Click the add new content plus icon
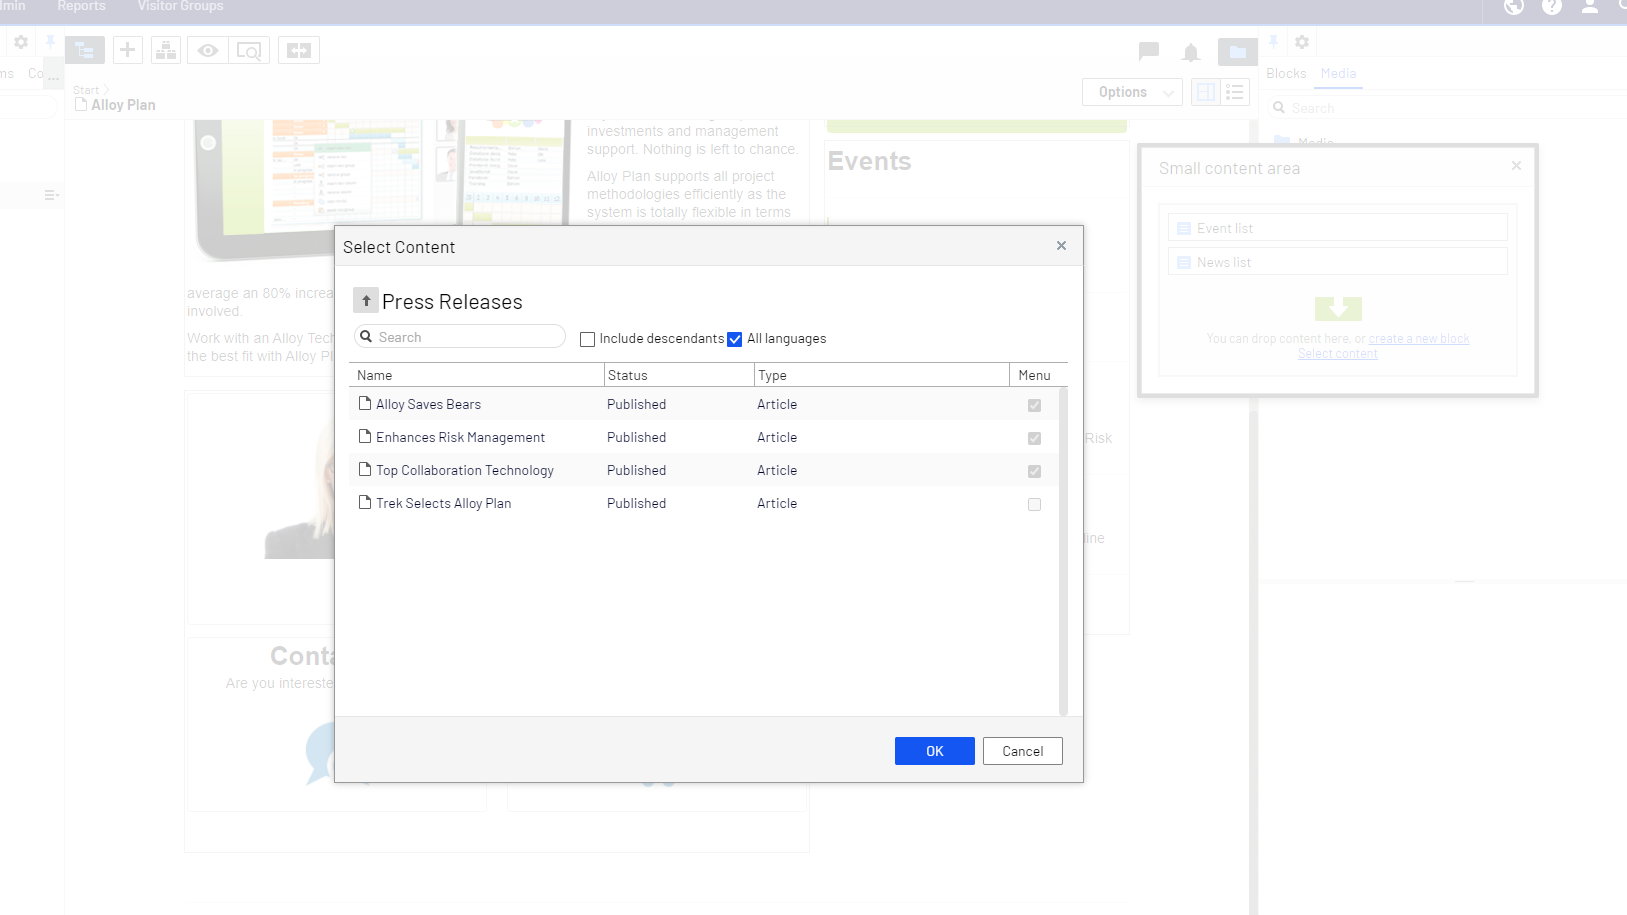The width and height of the screenshot is (1627, 915). [x=127, y=50]
